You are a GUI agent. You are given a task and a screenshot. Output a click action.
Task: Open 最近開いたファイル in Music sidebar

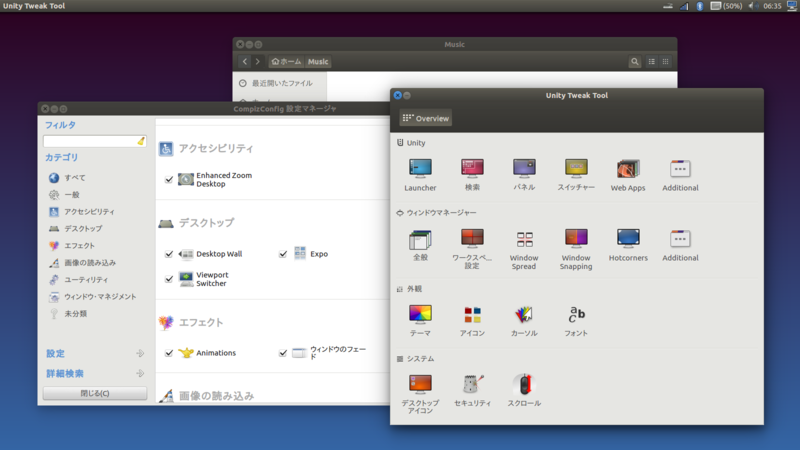(276, 83)
